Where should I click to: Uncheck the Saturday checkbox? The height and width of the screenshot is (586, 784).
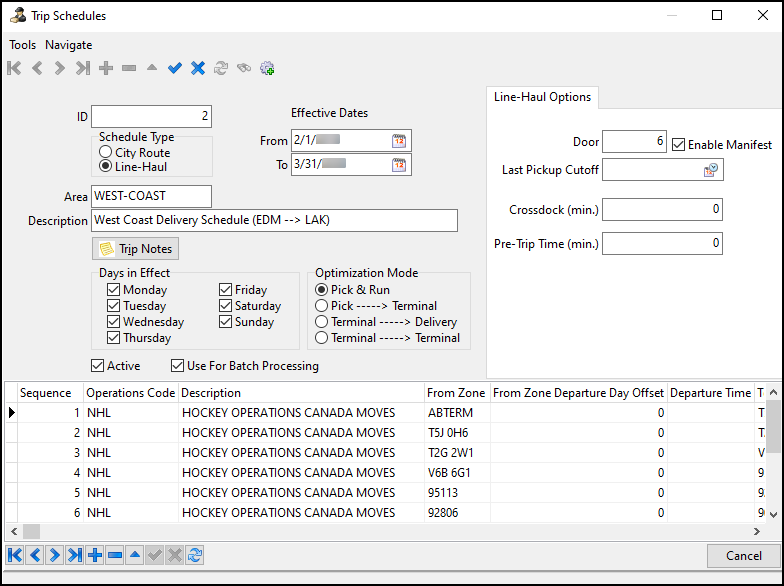coord(226,306)
